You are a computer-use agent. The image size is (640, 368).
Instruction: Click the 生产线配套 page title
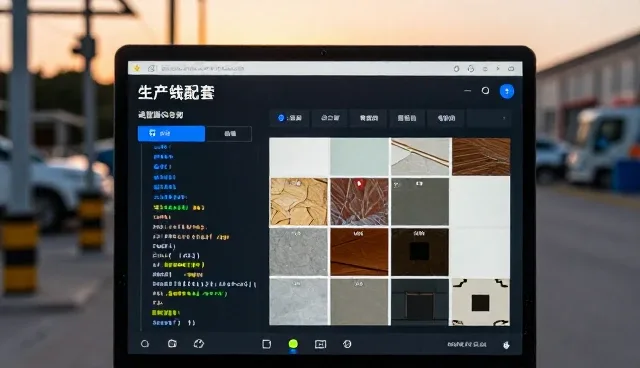tap(176, 93)
